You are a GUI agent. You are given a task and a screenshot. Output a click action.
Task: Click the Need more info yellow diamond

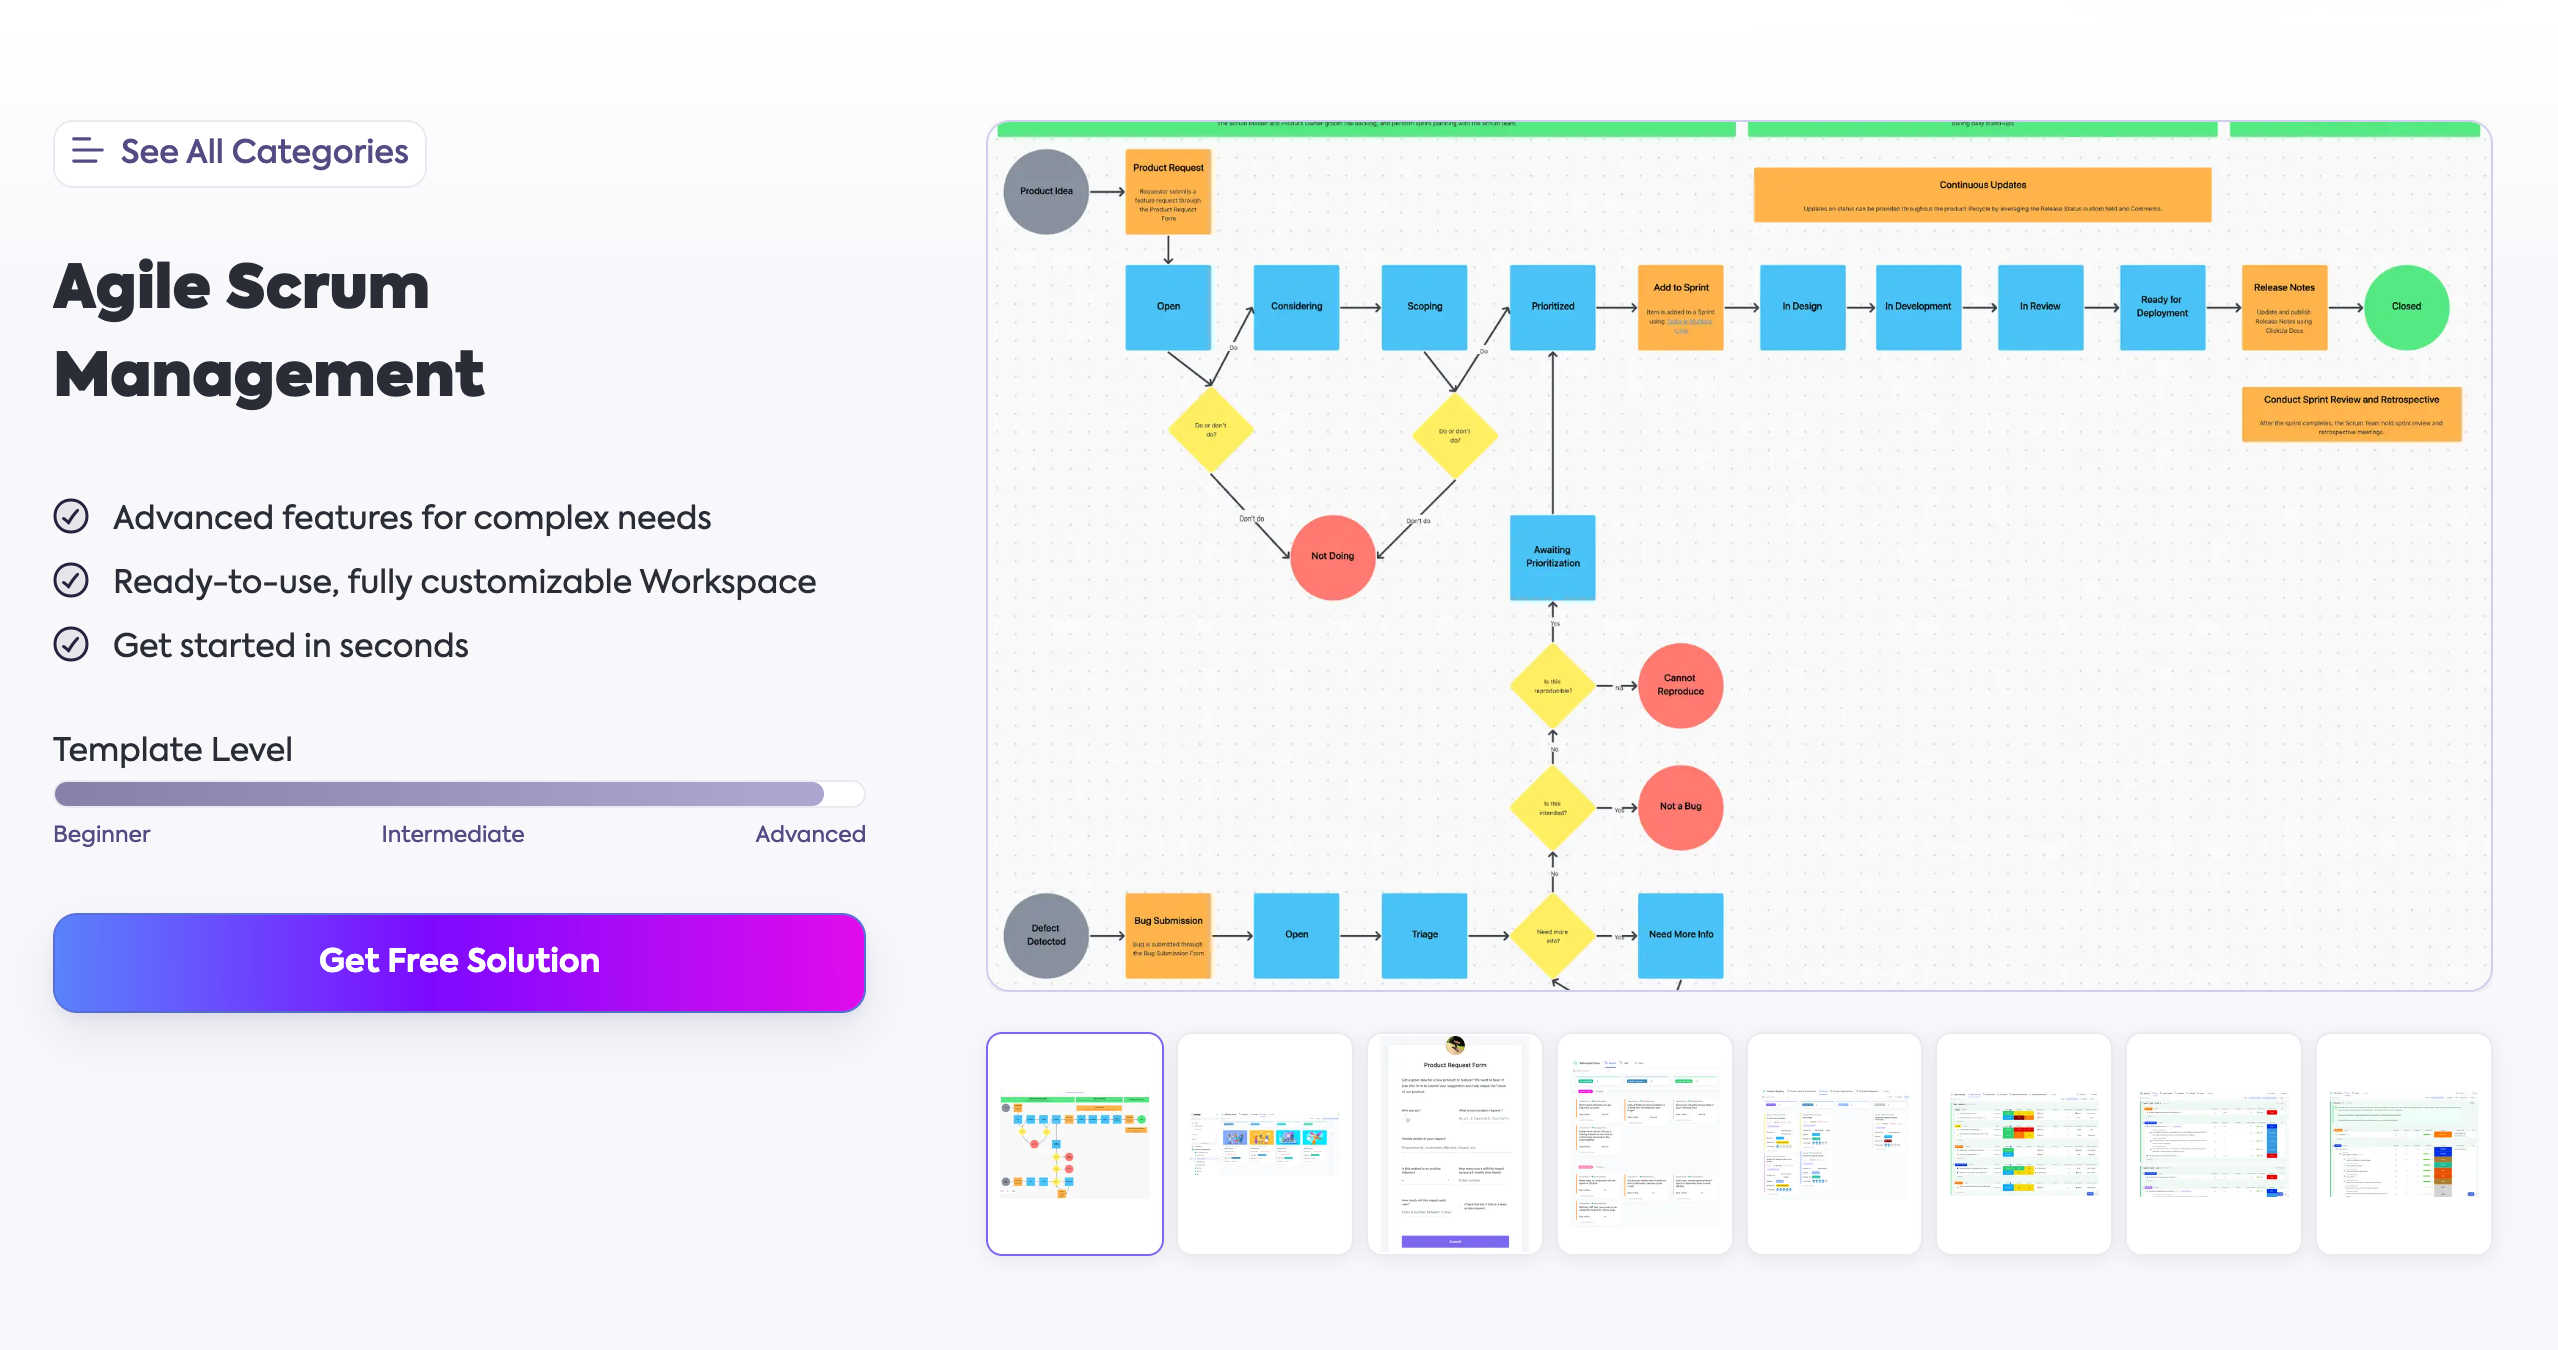[1552, 936]
